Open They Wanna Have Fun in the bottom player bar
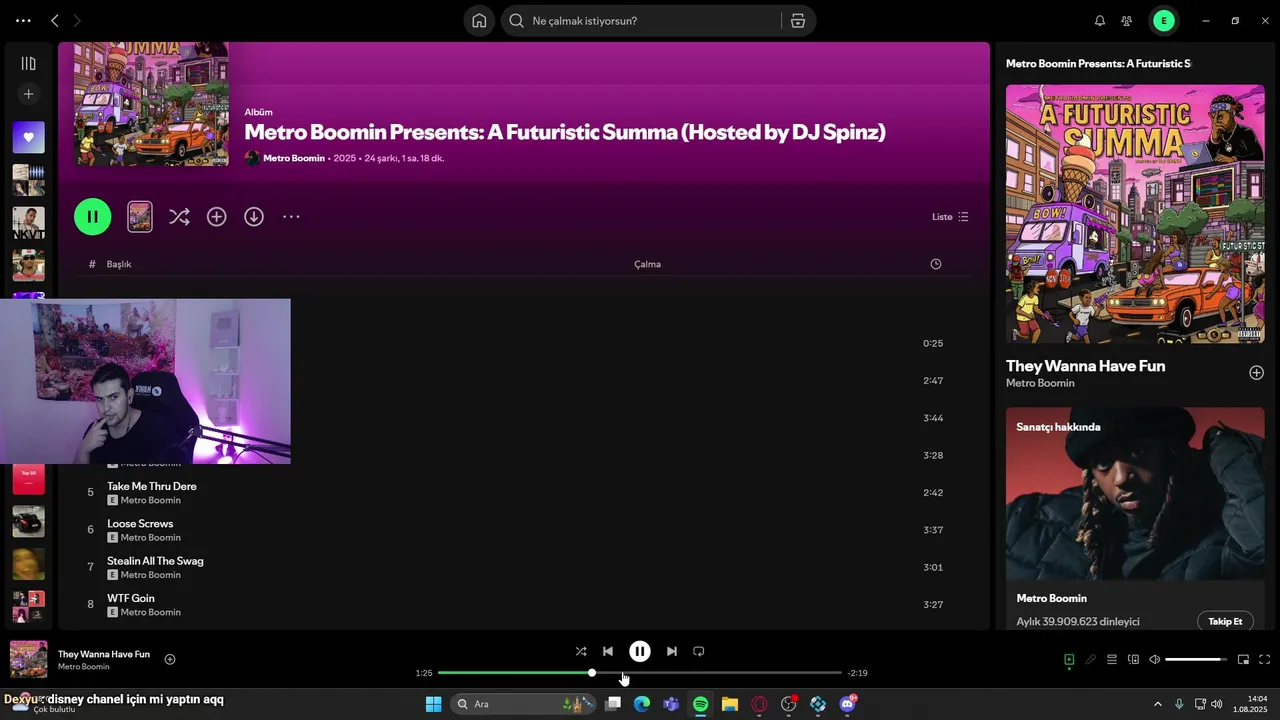 pos(104,654)
